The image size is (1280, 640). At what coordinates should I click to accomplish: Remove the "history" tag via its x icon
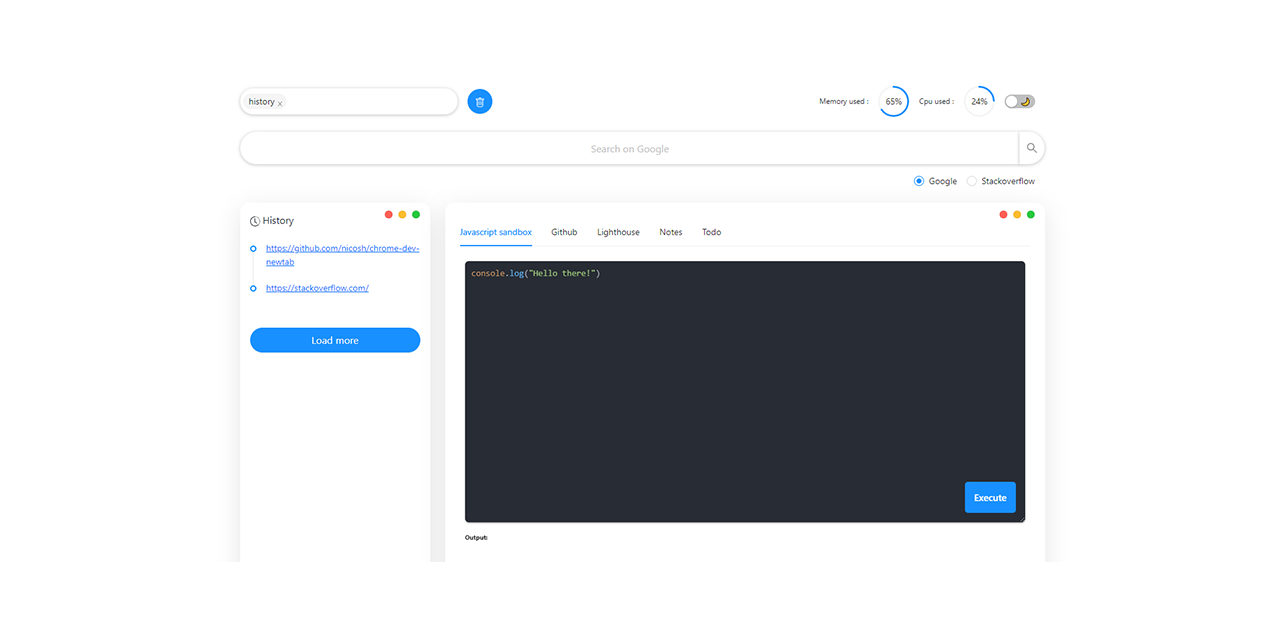(280, 102)
